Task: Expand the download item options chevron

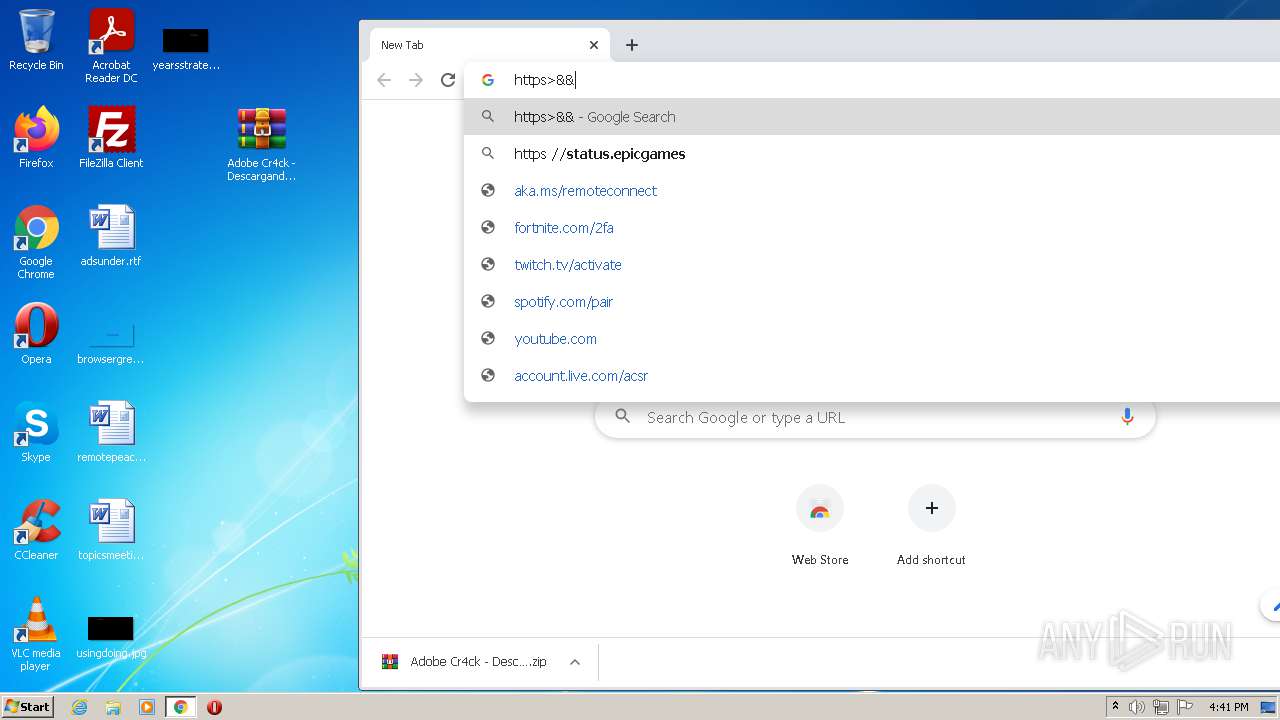Action: (575, 662)
